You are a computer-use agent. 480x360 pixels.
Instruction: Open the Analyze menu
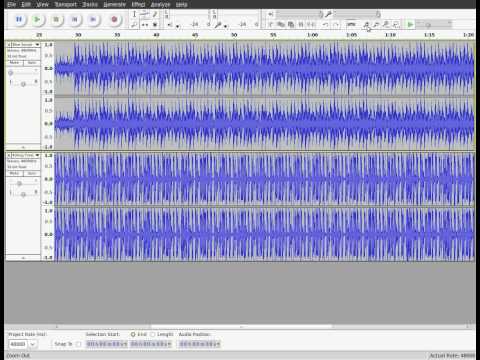tap(160, 4)
